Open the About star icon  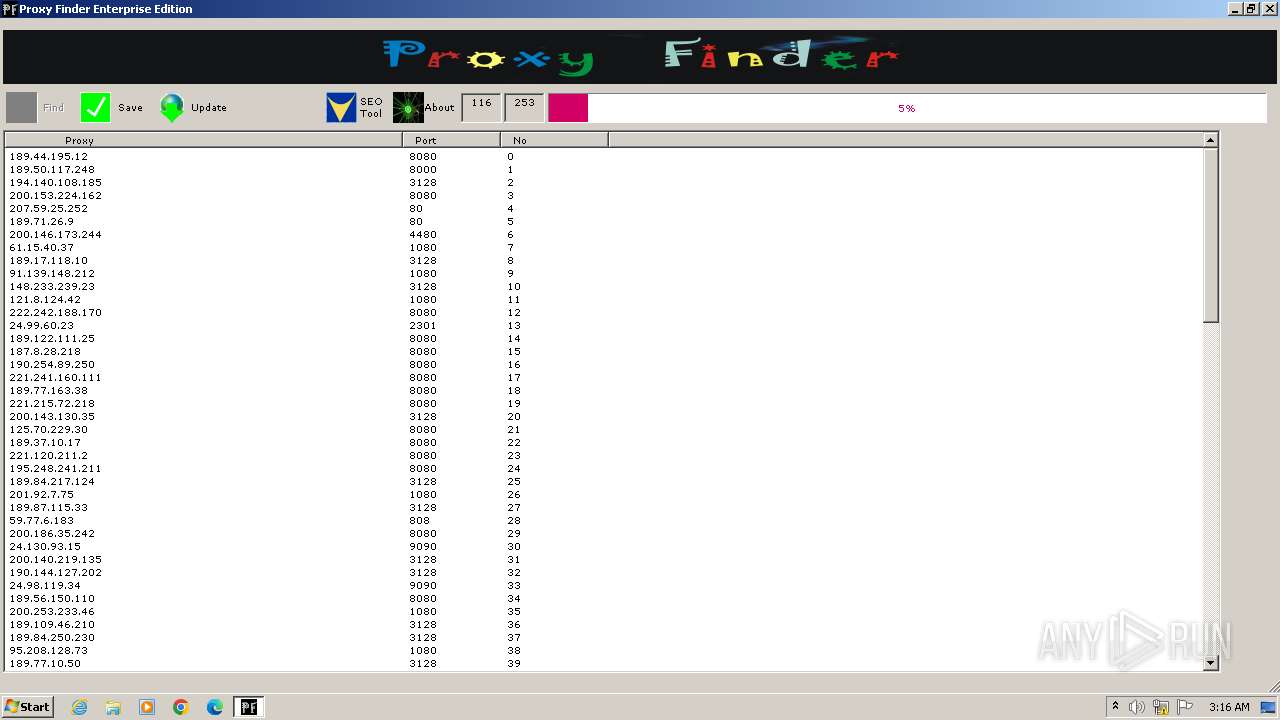[x=407, y=107]
